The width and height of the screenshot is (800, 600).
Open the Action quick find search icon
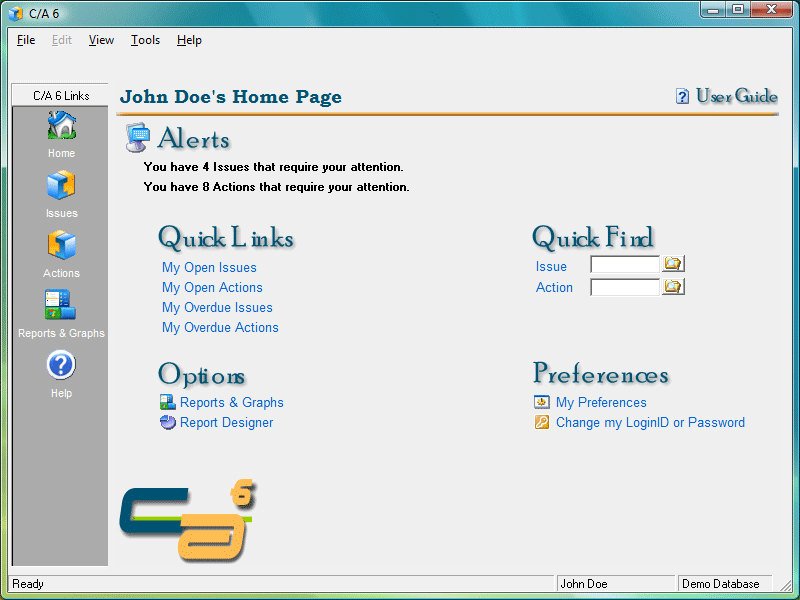click(x=673, y=286)
